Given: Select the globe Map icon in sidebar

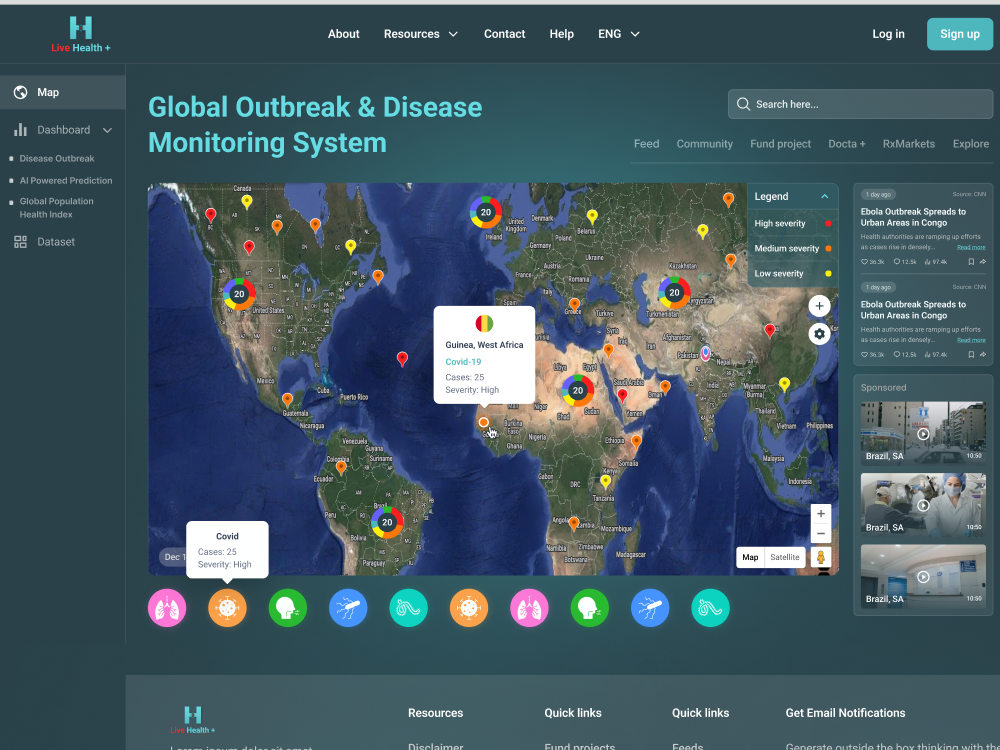Looking at the screenshot, I should tap(20, 92).
